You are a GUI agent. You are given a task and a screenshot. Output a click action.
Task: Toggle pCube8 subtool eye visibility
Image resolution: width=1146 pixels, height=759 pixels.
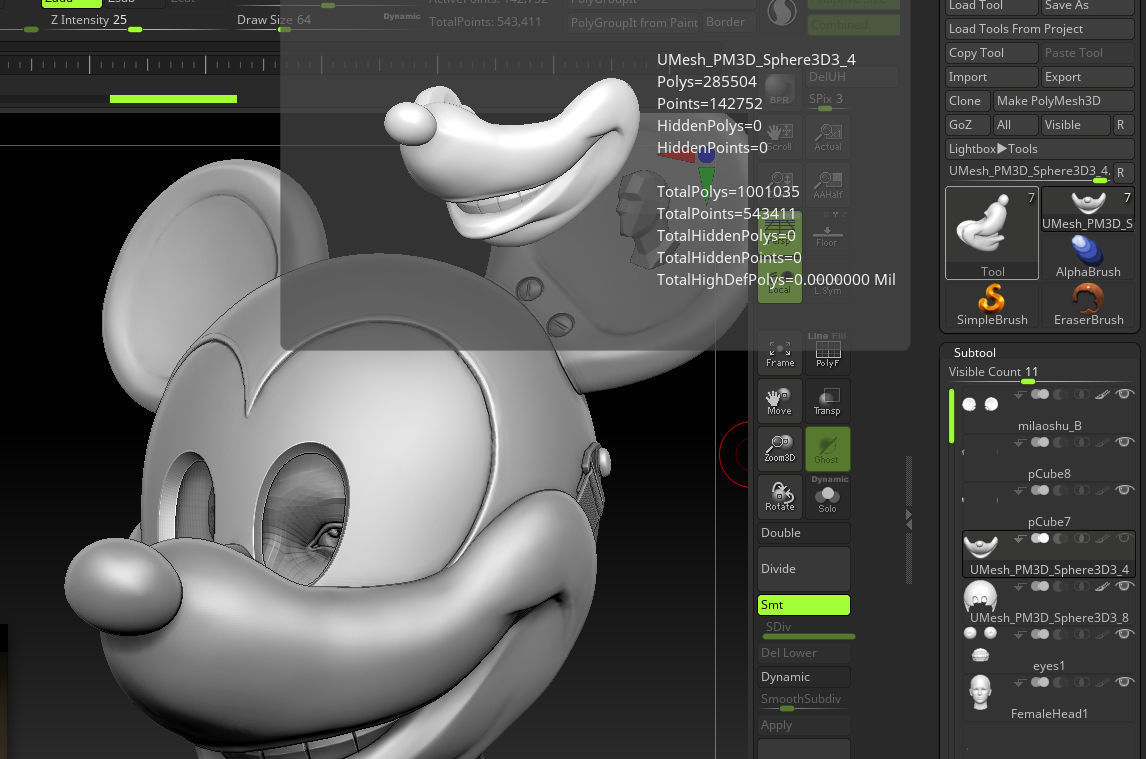point(1125,442)
